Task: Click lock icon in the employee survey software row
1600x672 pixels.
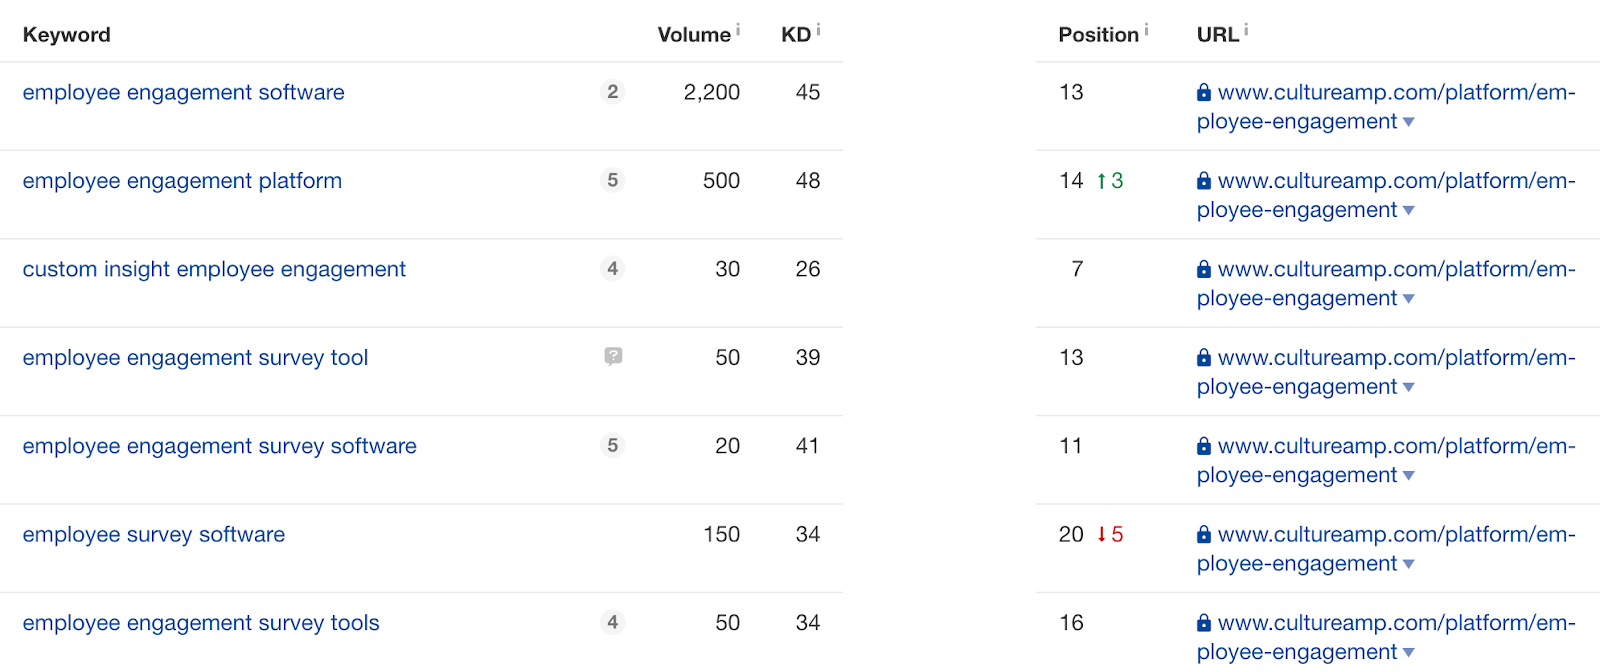Action: coord(1204,535)
